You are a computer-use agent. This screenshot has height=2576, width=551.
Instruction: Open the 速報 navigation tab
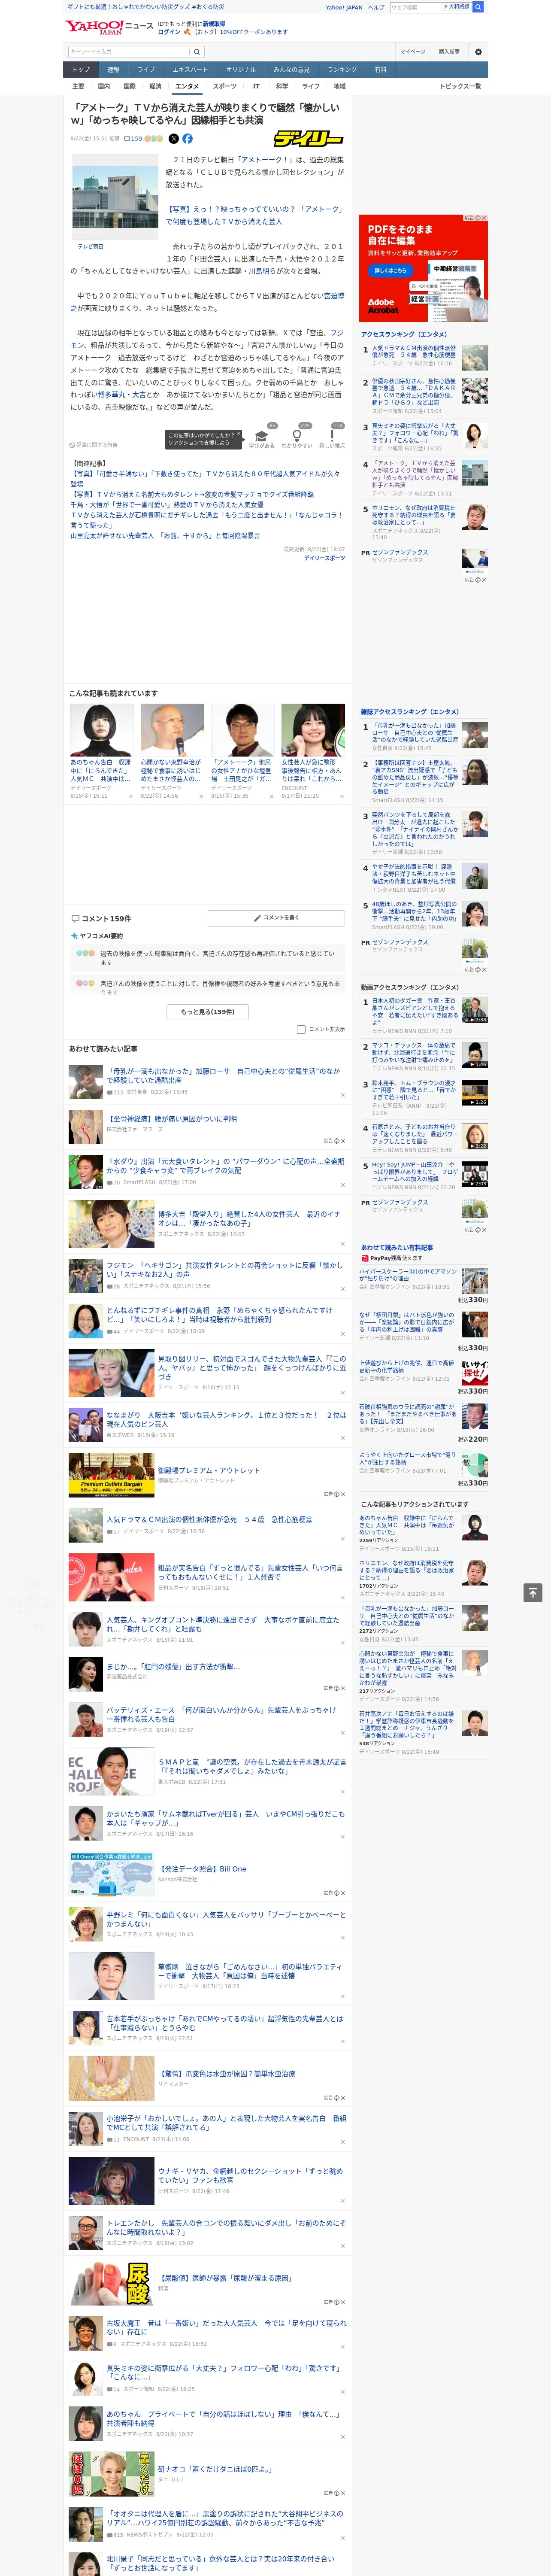point(113,70)
